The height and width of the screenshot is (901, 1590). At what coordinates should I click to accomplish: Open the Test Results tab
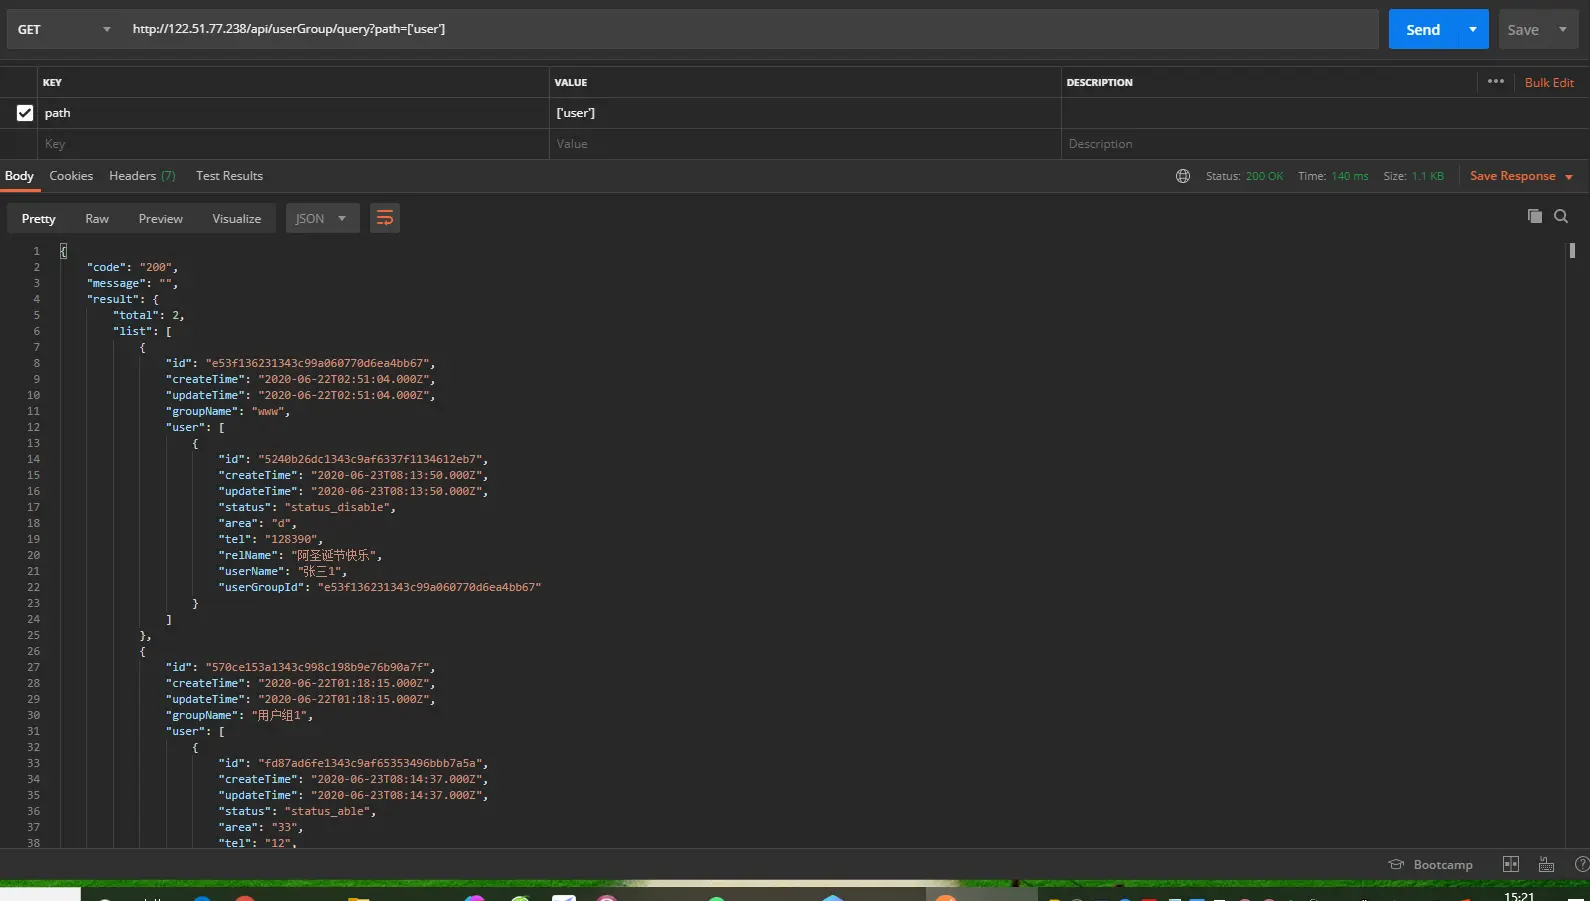tap(229, 176)
